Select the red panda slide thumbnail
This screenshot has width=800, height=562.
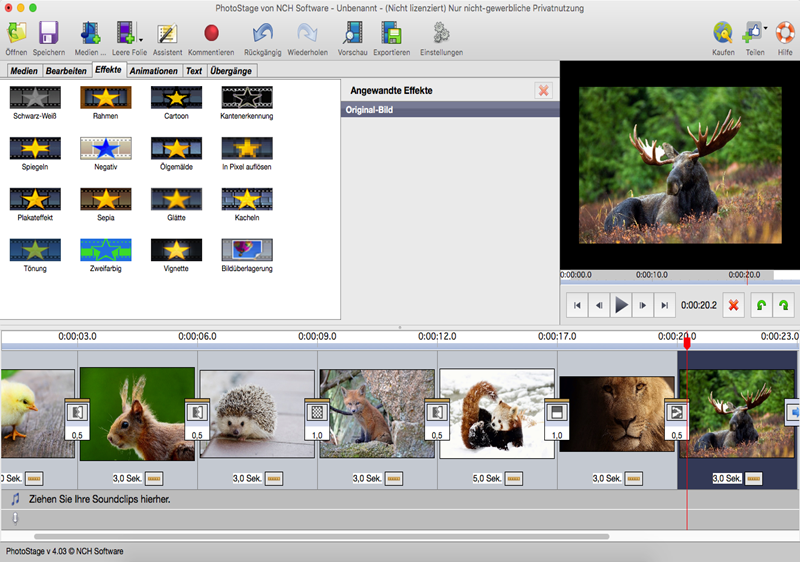(x=497, y=414)
